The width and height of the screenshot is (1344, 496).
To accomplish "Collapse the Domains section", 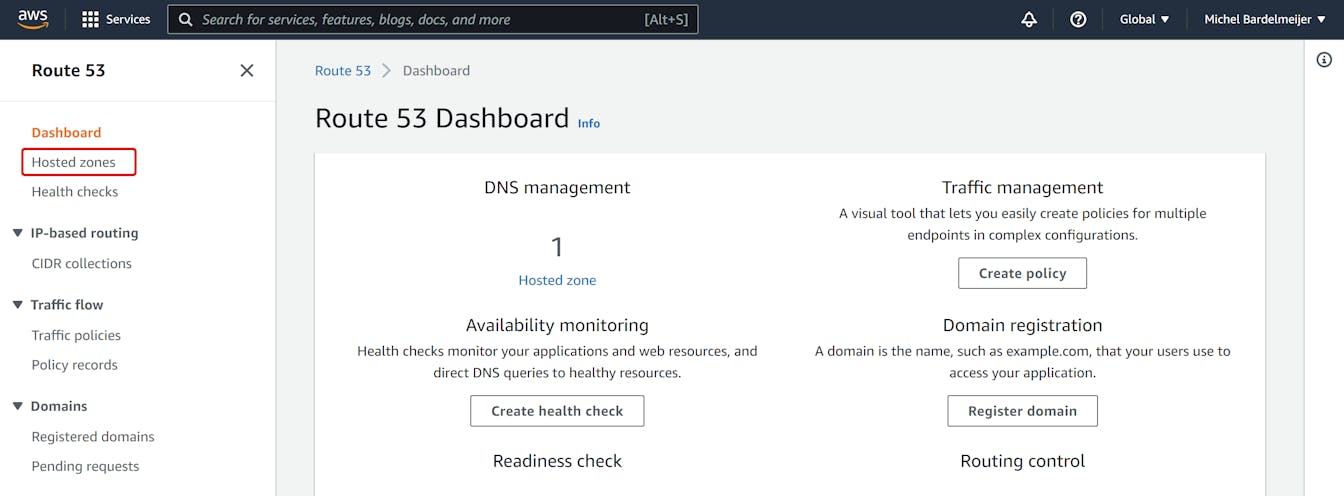I will point(18,406).
